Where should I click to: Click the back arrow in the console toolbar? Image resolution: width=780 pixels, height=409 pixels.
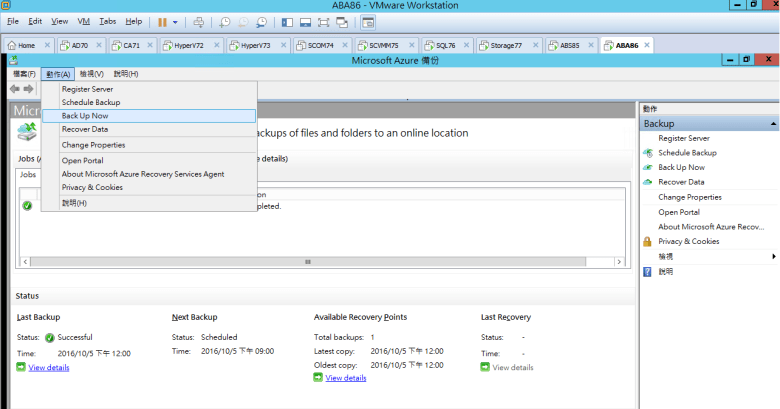coord(15,89)
